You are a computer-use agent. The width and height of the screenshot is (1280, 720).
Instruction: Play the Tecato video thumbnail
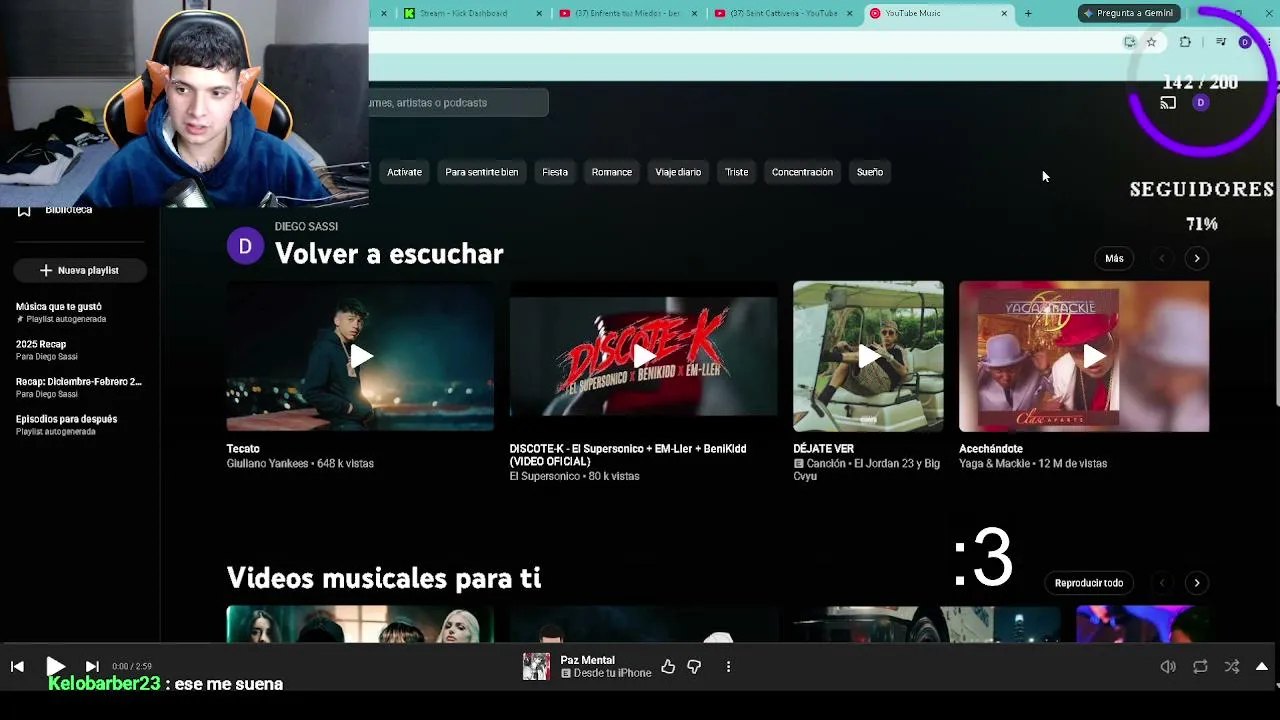pyautogui.click(x=360, y=356)
